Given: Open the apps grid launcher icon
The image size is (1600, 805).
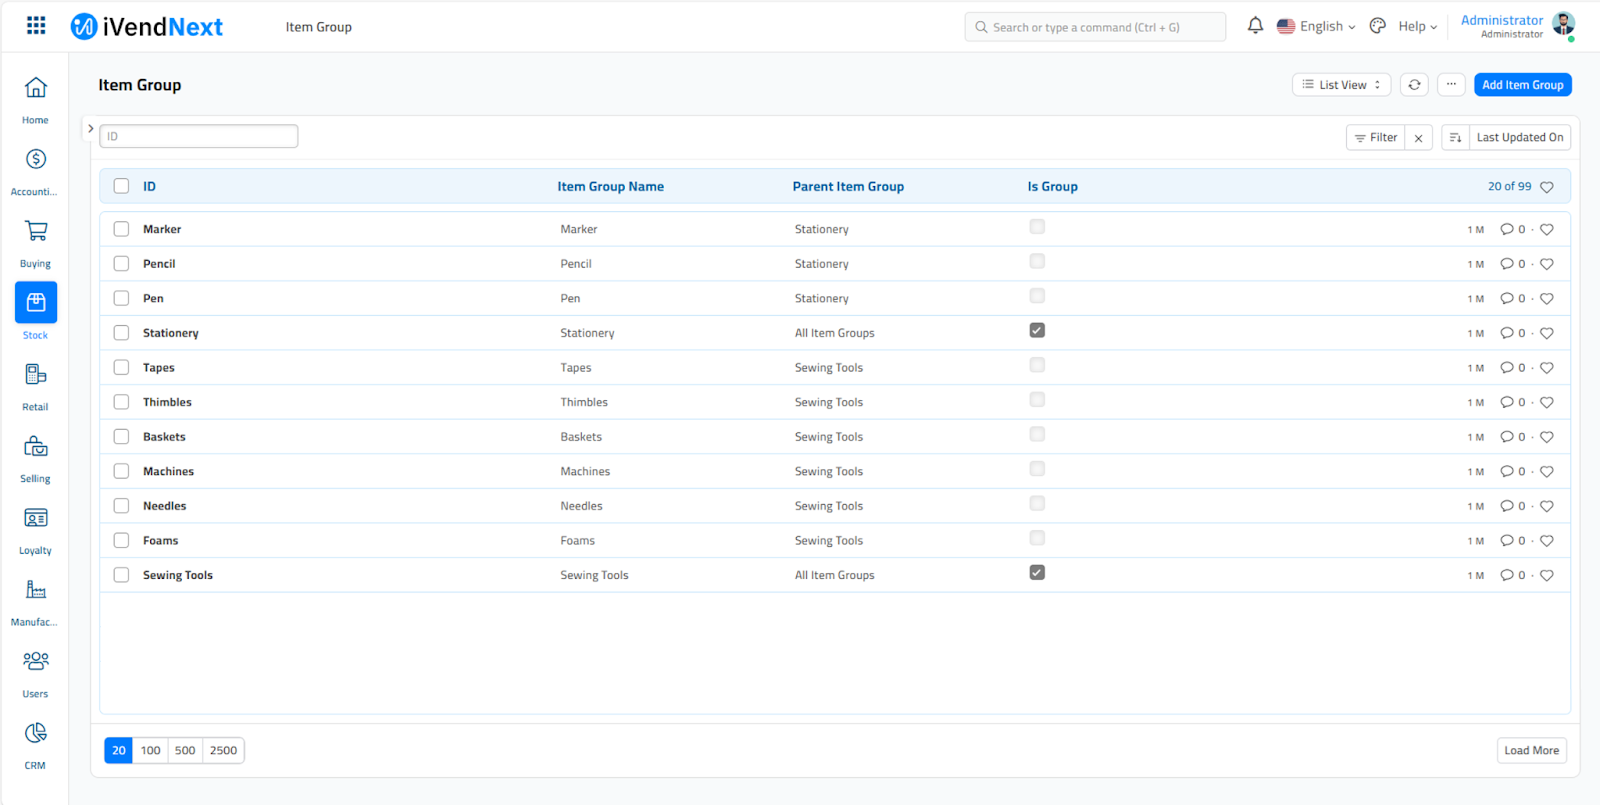Looking at the screenshot, I should (36, 26).
